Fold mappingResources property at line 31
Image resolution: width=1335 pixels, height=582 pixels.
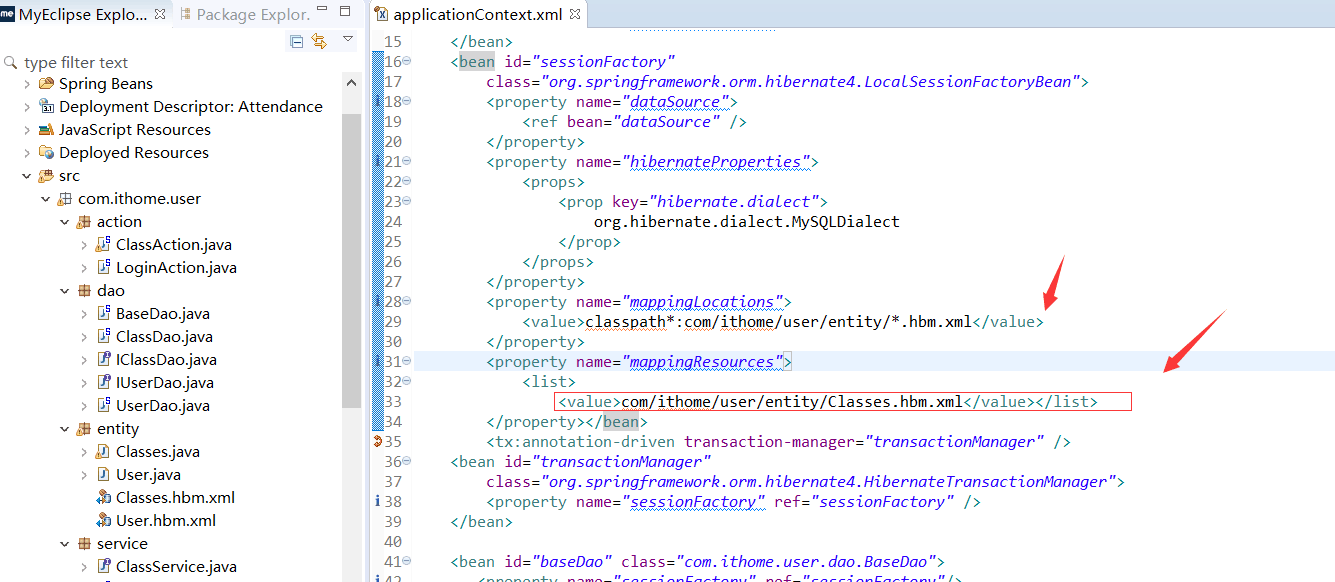[x=407, y=362]
